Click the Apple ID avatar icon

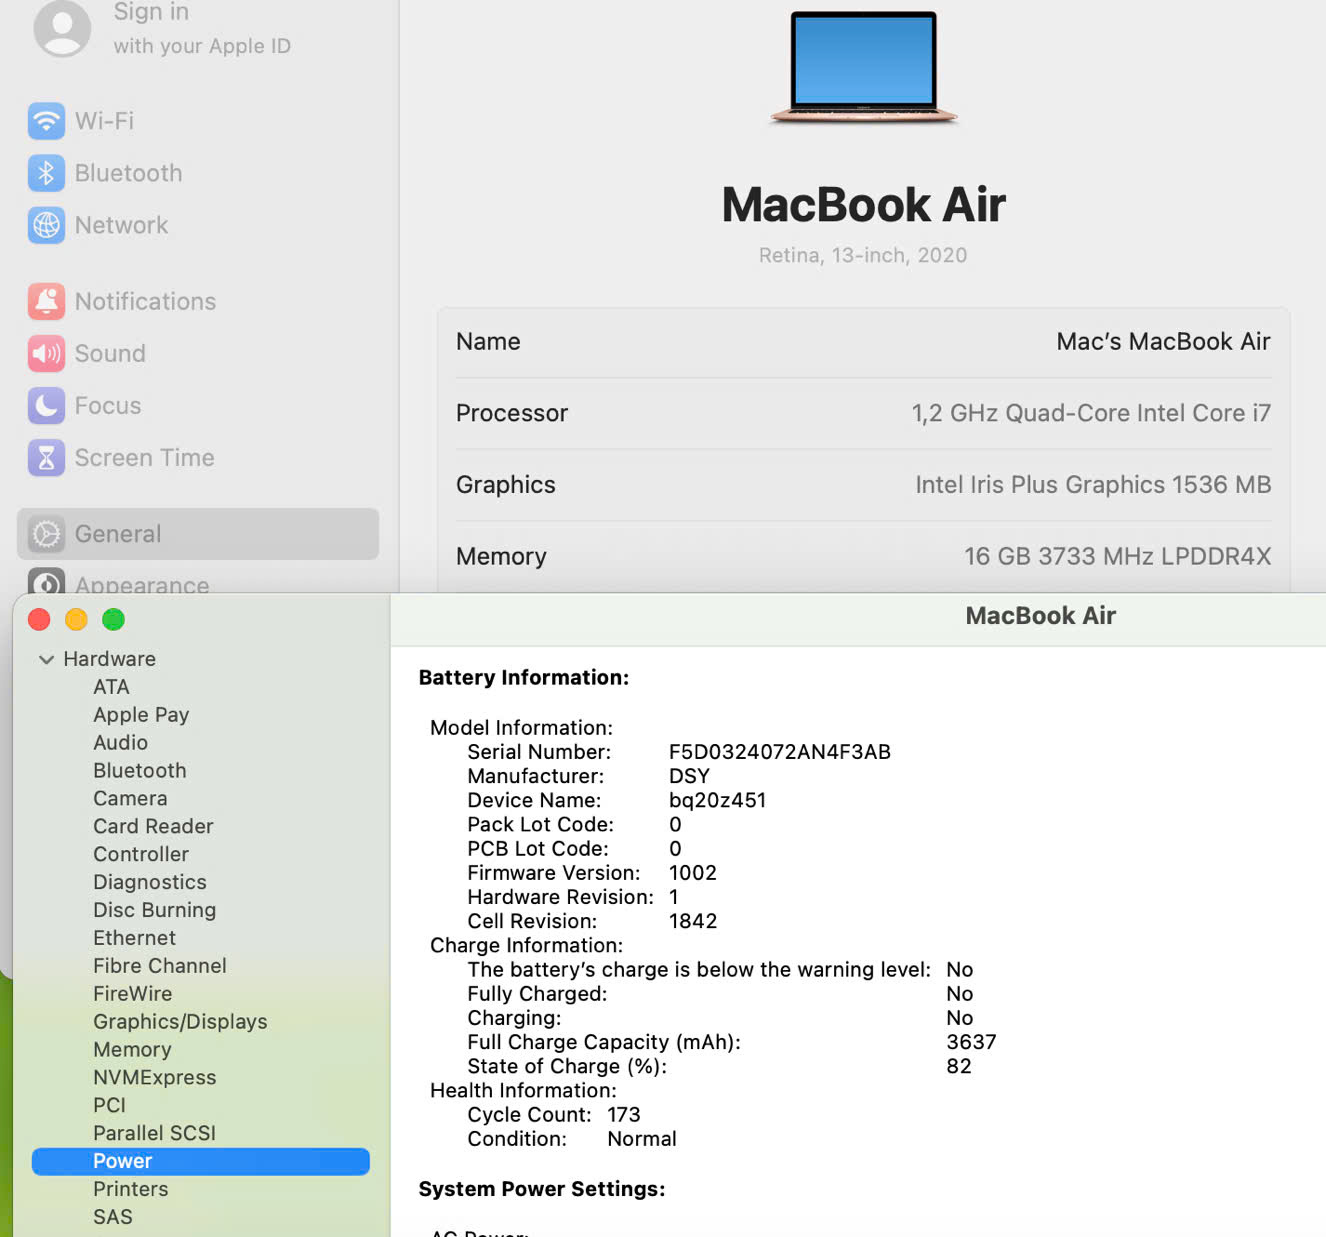(x=62, y=28)
